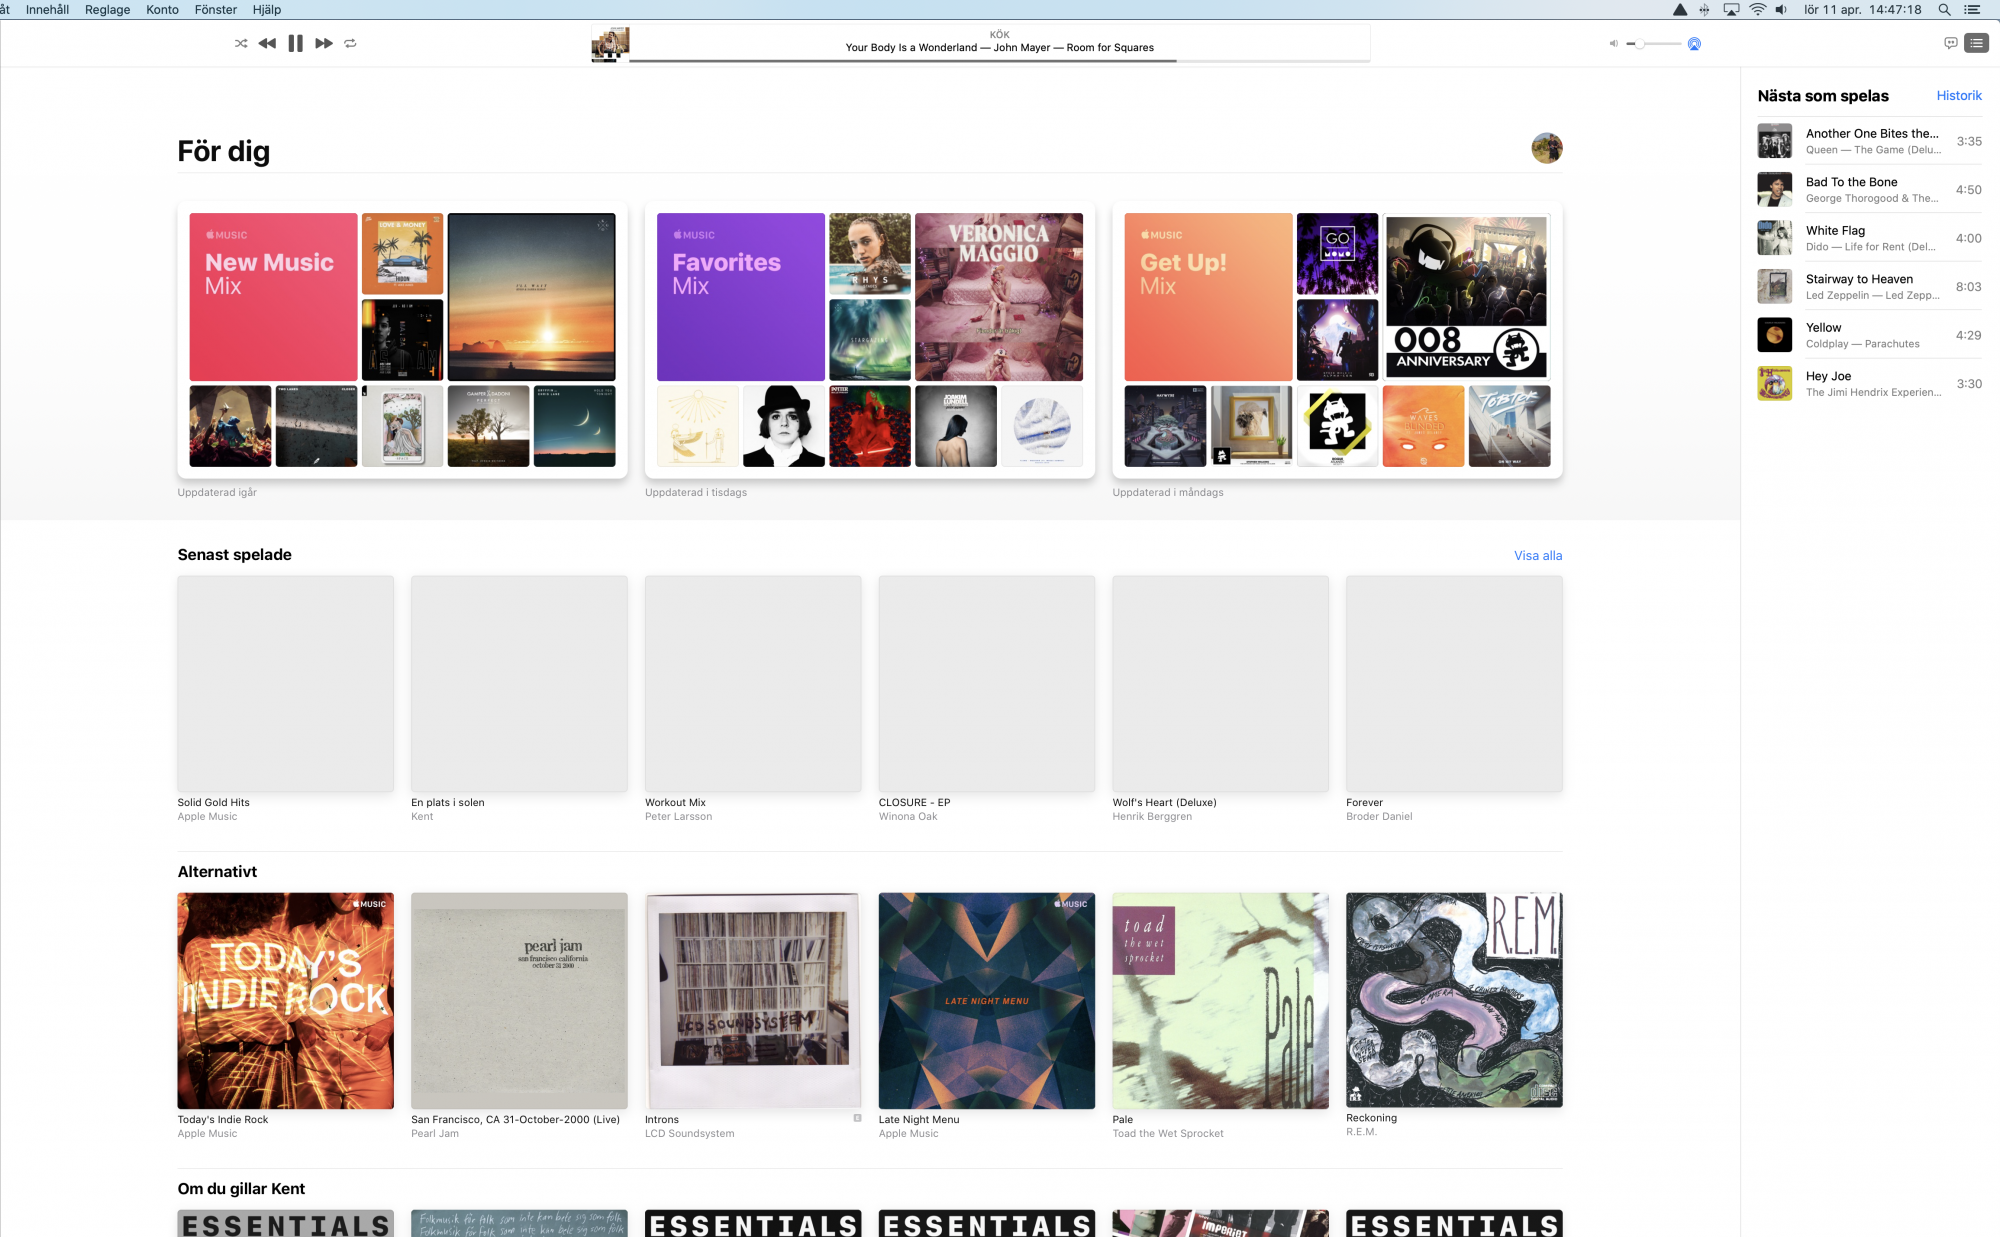Open the Wi-Fi status menu

(x=1757, y=9)
